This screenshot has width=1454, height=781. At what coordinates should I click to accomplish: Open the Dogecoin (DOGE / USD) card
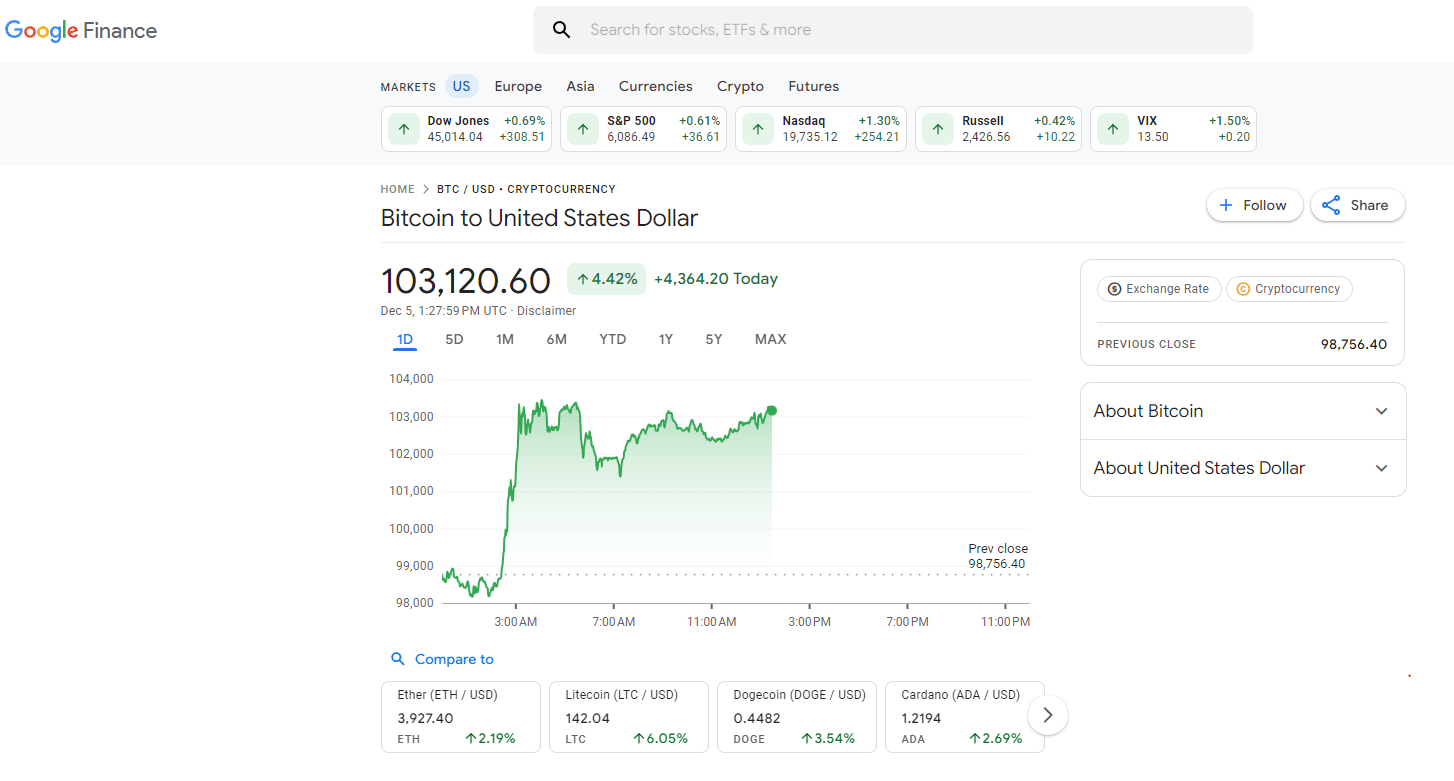797,717
